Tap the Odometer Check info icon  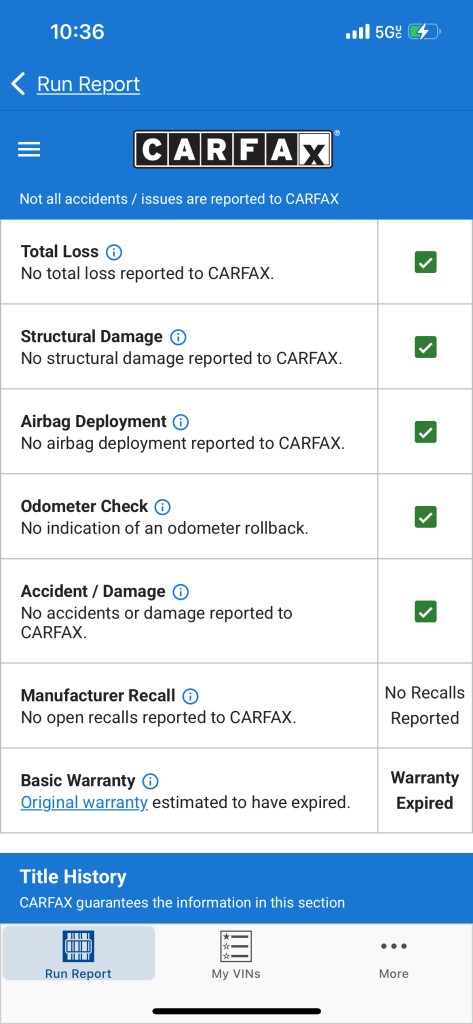[162, 507]
